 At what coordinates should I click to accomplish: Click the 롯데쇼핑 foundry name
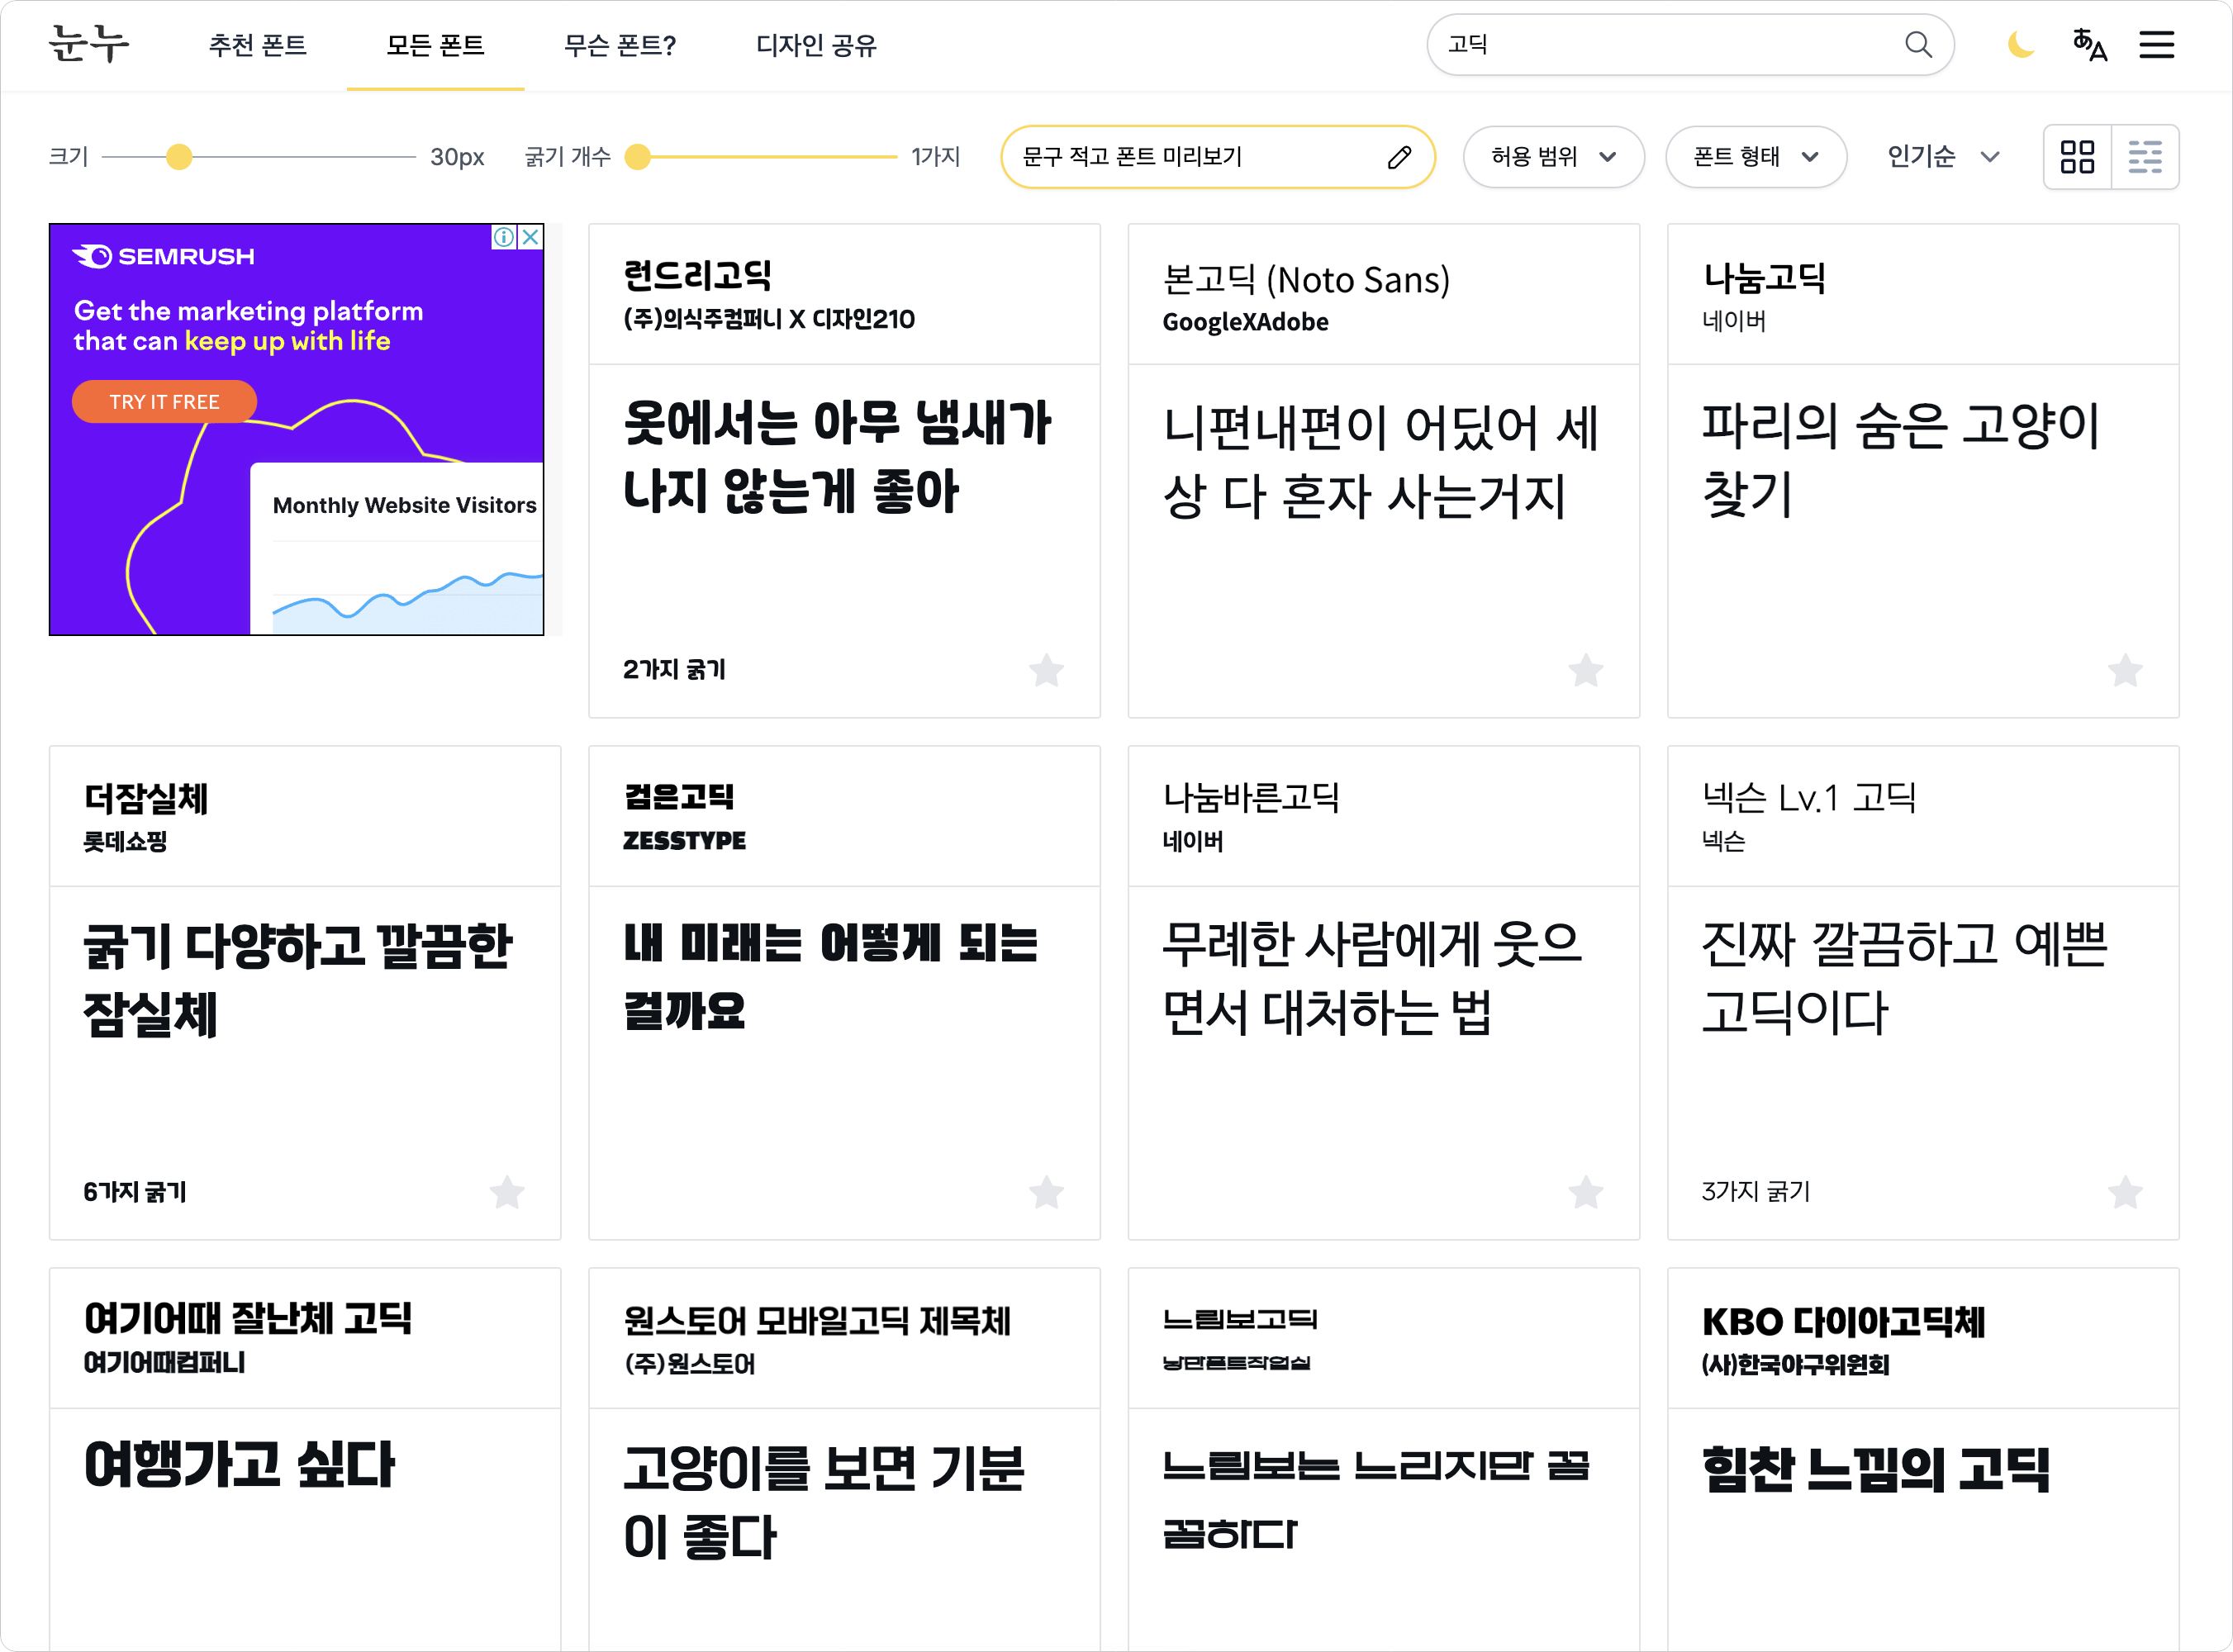coord(125,842)
